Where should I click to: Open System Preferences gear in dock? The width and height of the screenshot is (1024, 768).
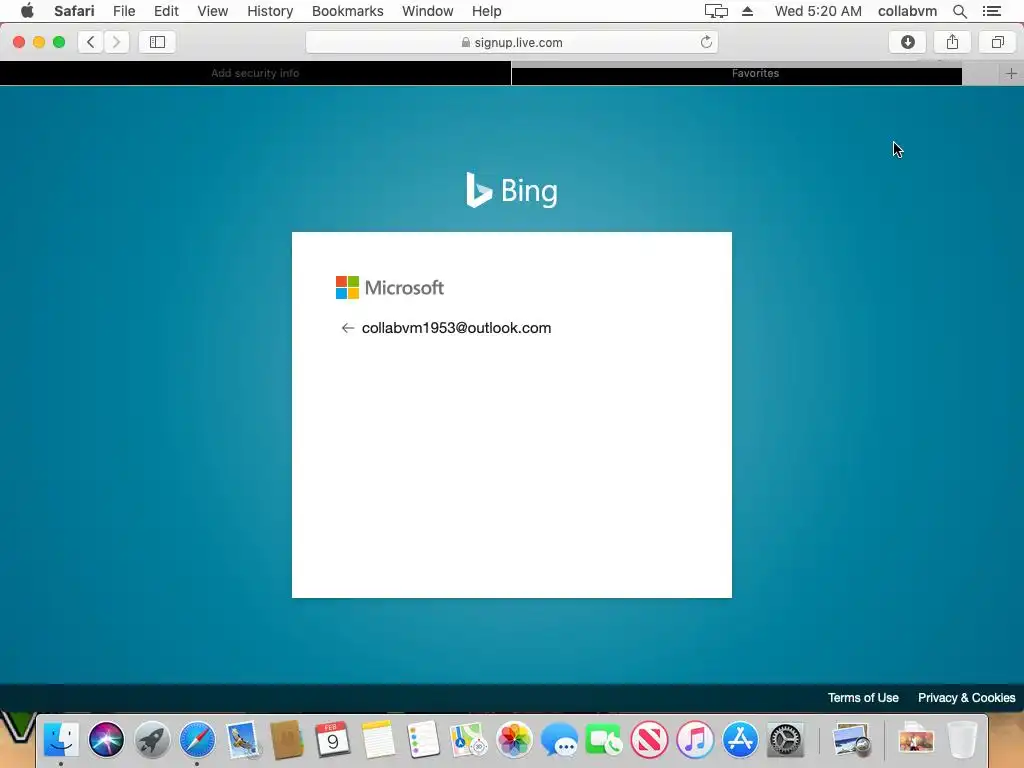[785, 740]
